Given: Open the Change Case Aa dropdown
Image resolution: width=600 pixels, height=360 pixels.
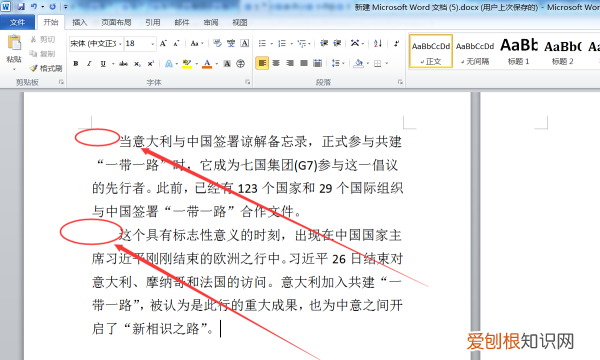Looking at the screenshot, I should (197, 43).
